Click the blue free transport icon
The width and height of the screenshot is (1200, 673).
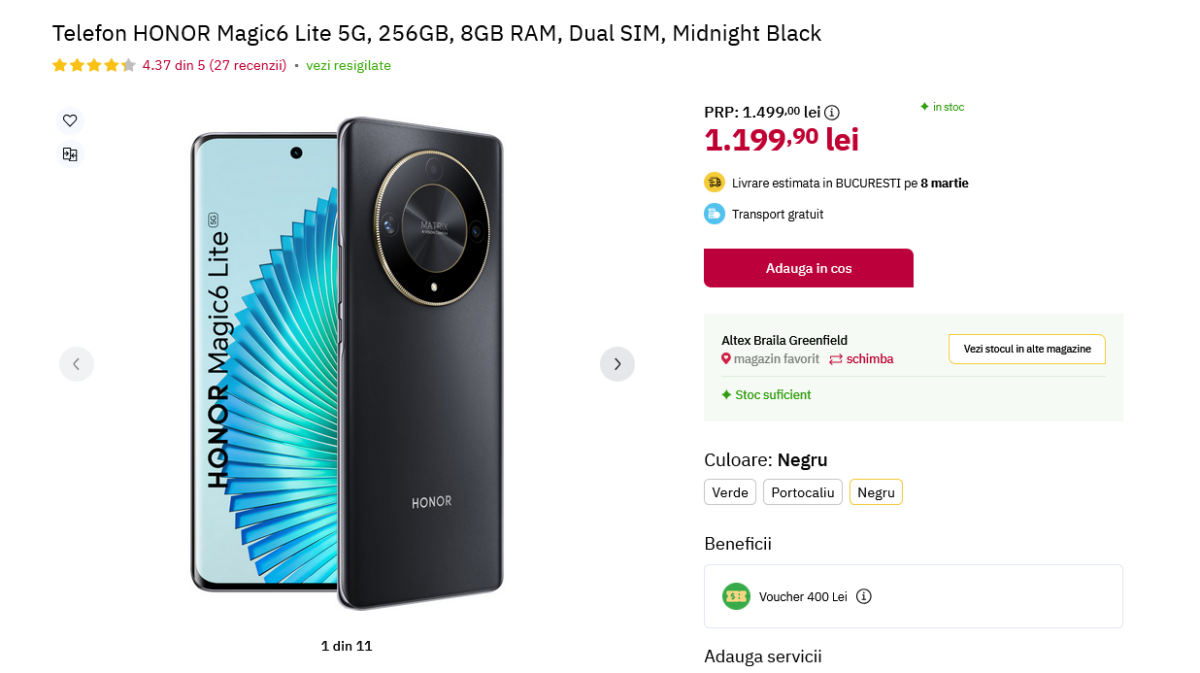[x=714, y=214]
